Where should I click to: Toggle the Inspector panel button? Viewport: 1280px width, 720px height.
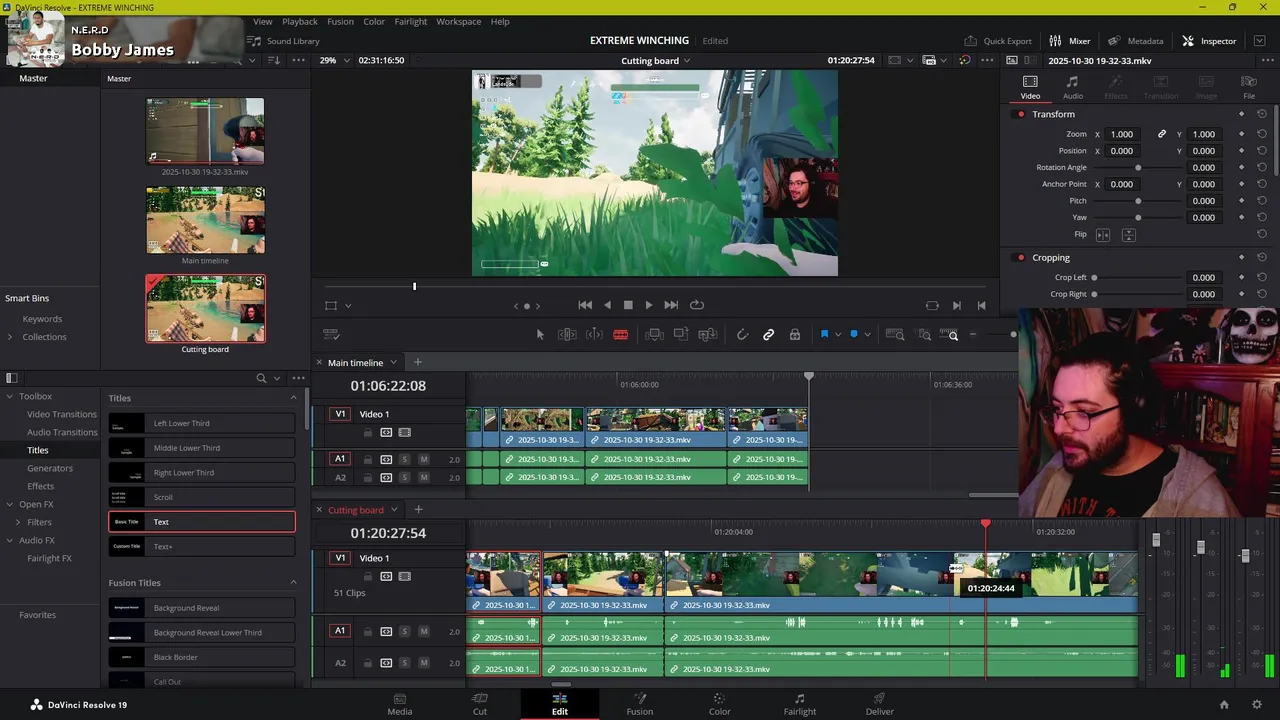coord(1209,41)
